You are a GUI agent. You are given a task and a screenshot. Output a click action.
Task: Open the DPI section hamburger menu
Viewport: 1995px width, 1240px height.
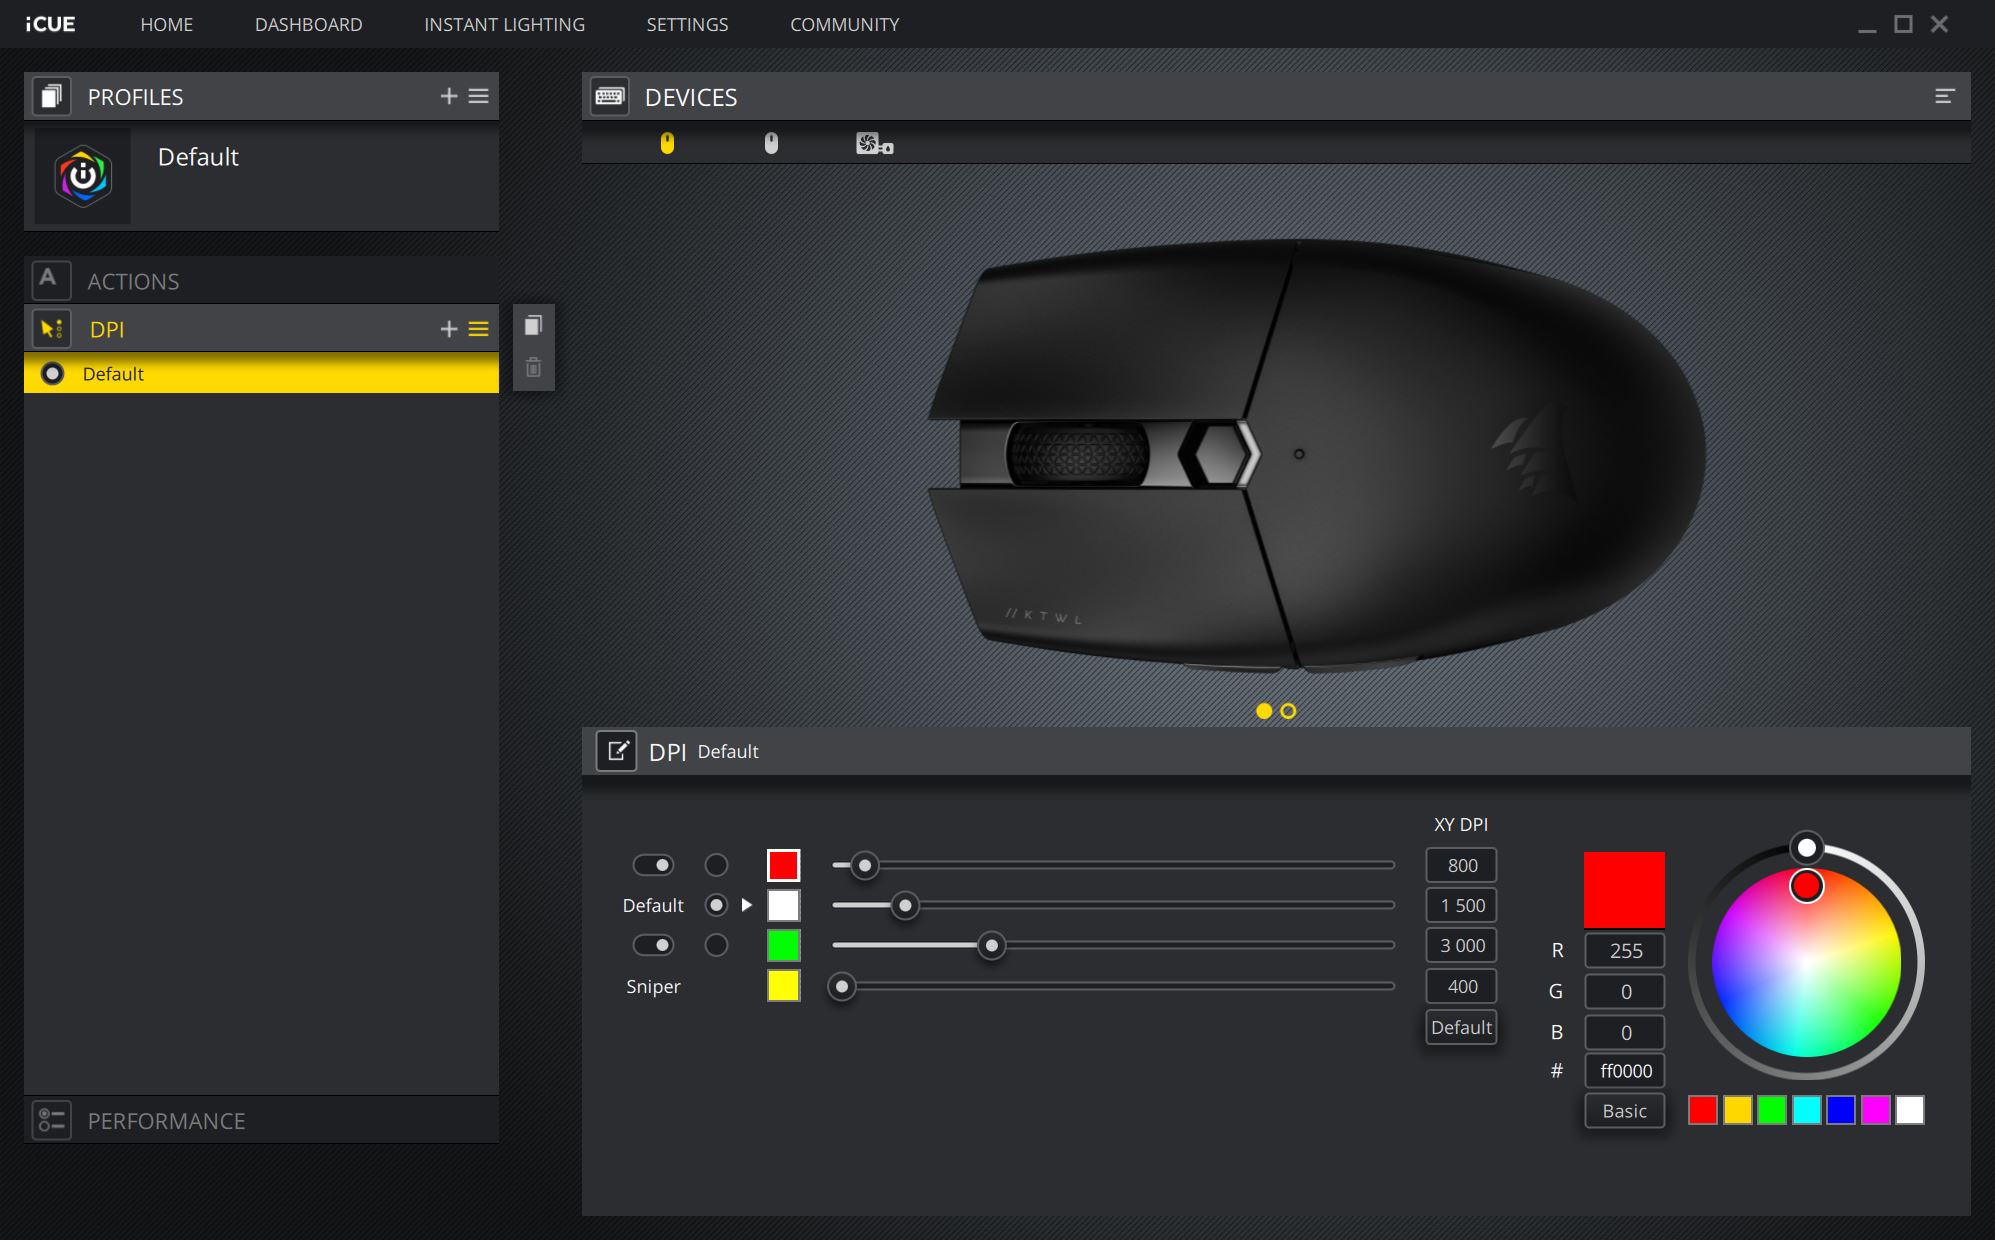pos(479,329)
